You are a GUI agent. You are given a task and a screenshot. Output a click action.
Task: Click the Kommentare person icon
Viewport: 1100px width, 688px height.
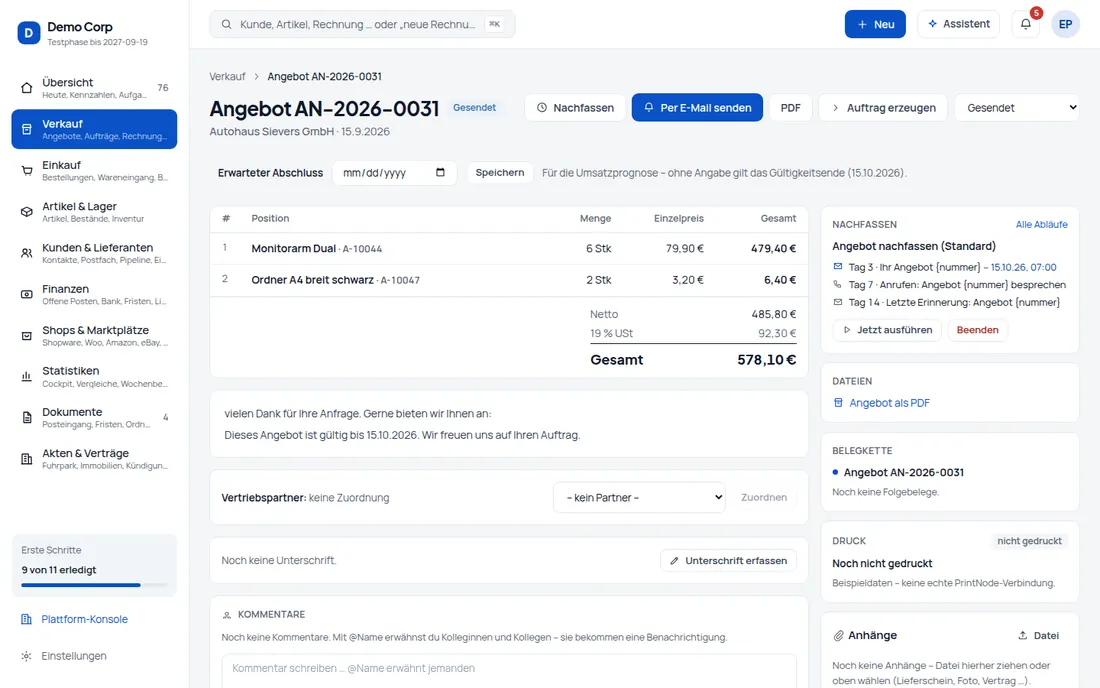[x=227, y=615]
